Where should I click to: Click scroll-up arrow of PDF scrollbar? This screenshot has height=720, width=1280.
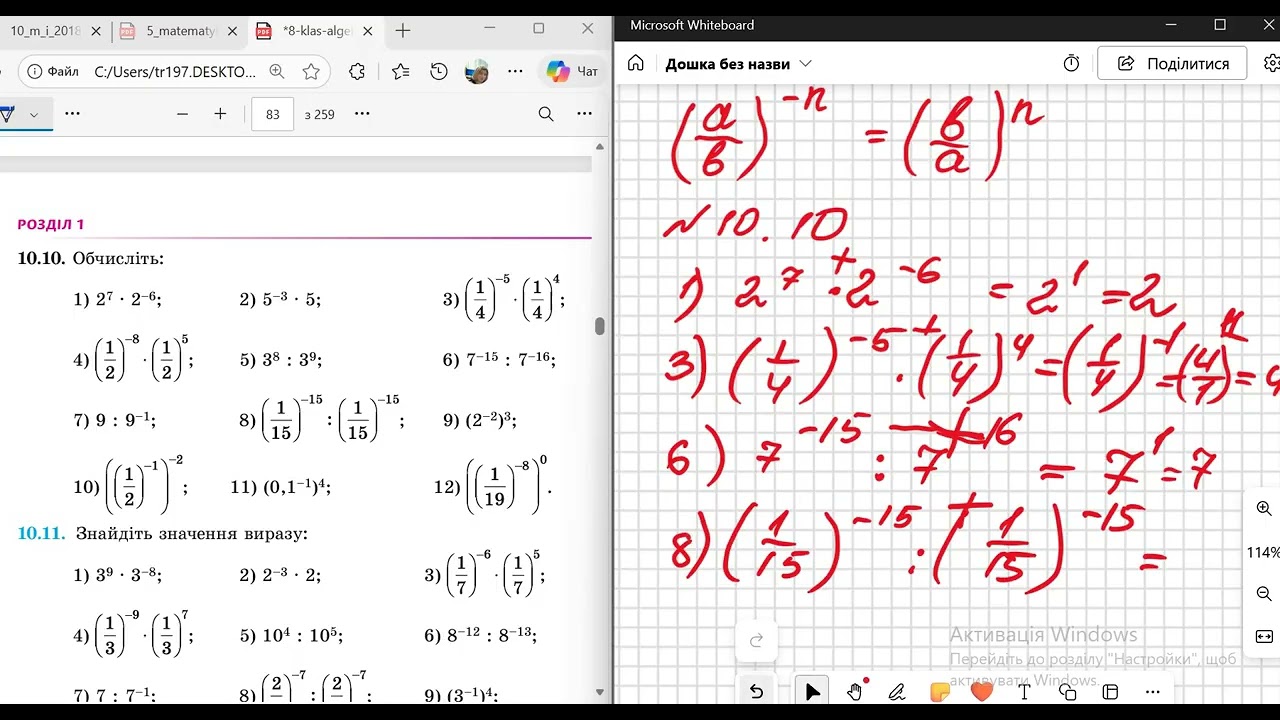pyautogui.click(x=600, y=147)
